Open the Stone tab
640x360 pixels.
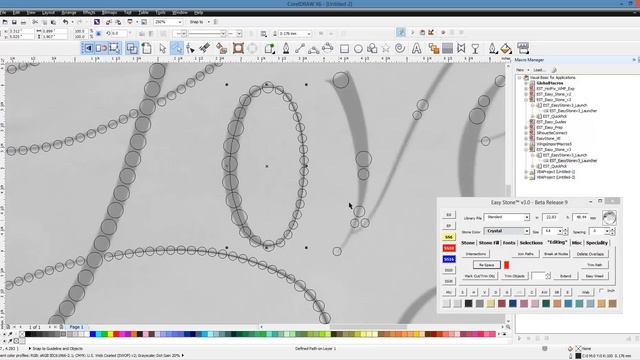[468, 242]
